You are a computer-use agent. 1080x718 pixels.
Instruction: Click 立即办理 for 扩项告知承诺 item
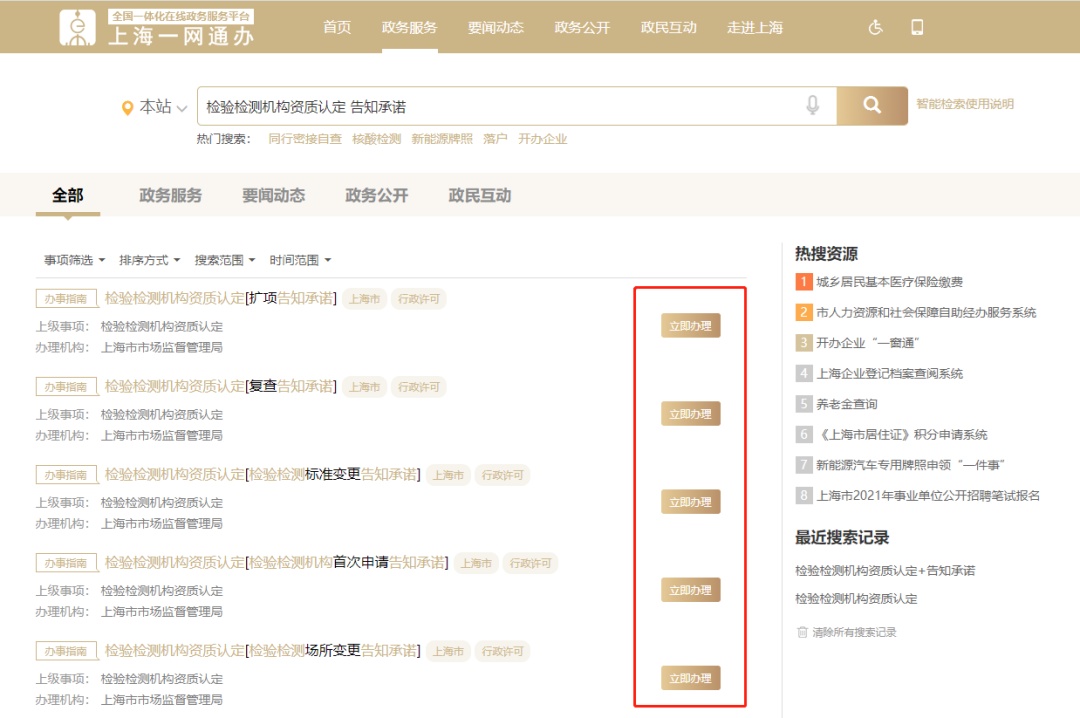coord(690,326)
